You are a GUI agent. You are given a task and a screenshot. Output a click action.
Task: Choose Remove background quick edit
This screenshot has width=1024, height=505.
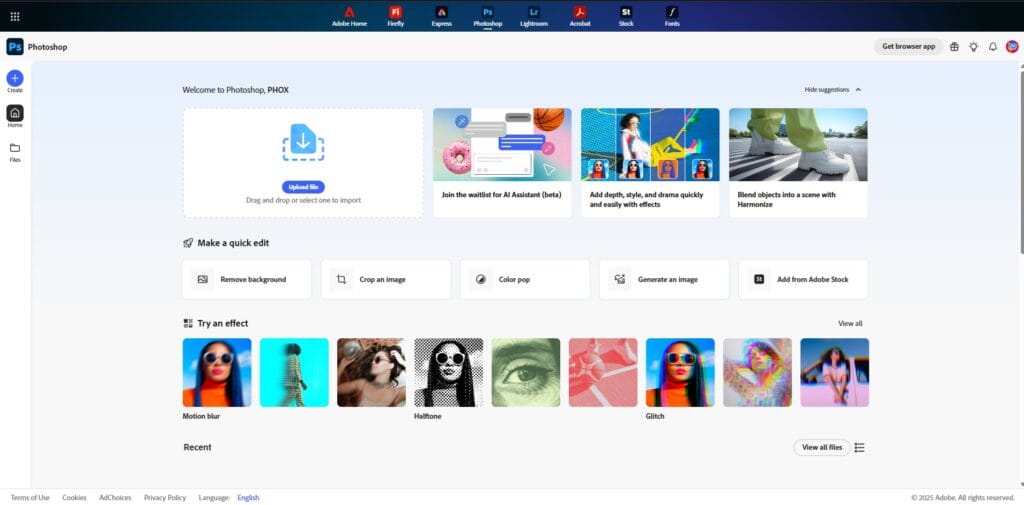click(x=247, y=279)
